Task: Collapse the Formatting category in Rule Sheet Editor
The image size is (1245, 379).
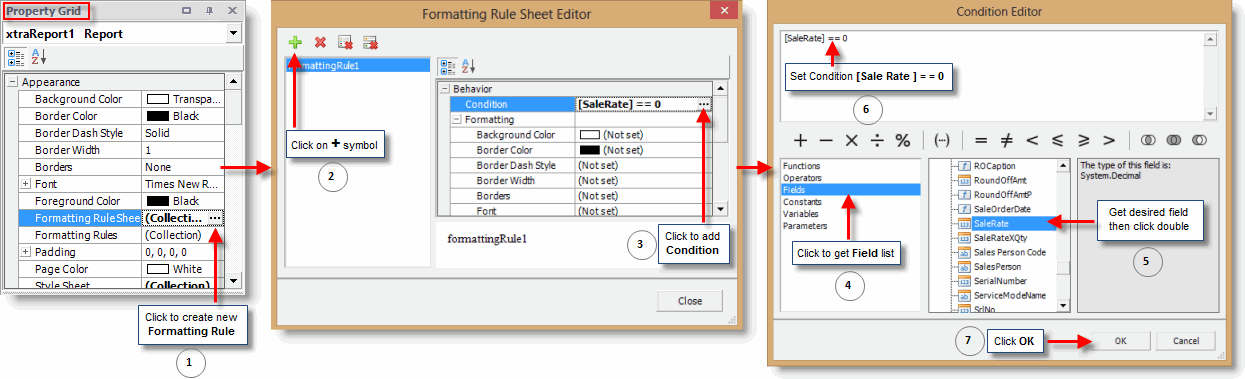Action: [x=457, y=119]
